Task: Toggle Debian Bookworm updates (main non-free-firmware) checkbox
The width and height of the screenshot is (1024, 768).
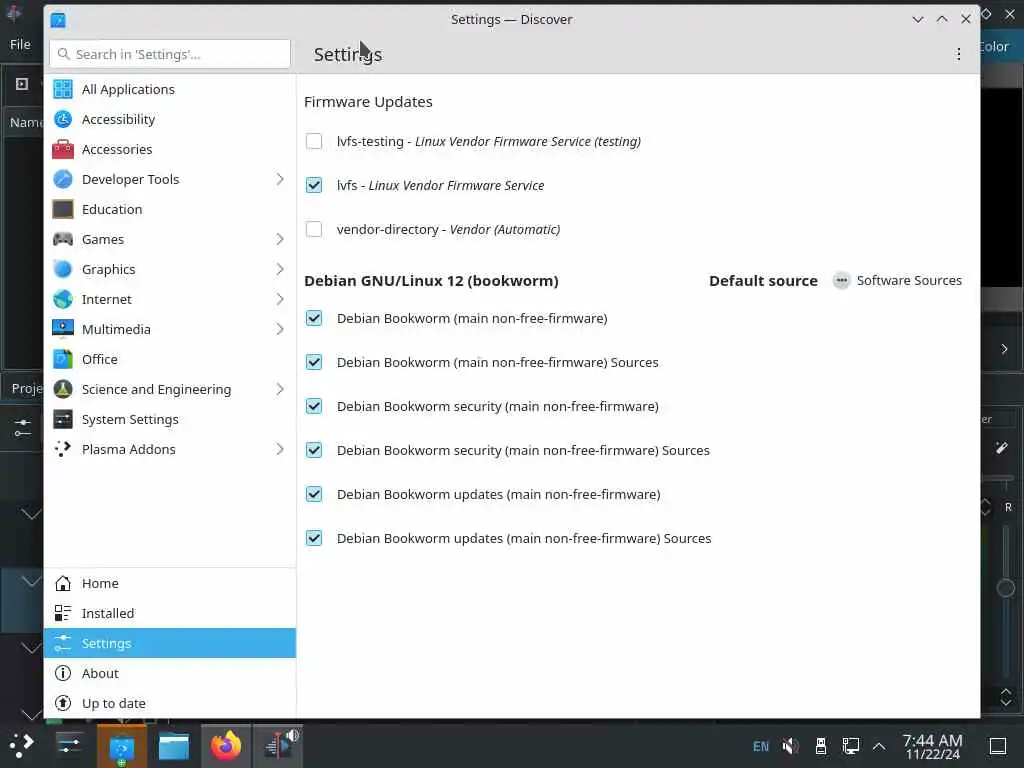Action: [x=314, y=494]
